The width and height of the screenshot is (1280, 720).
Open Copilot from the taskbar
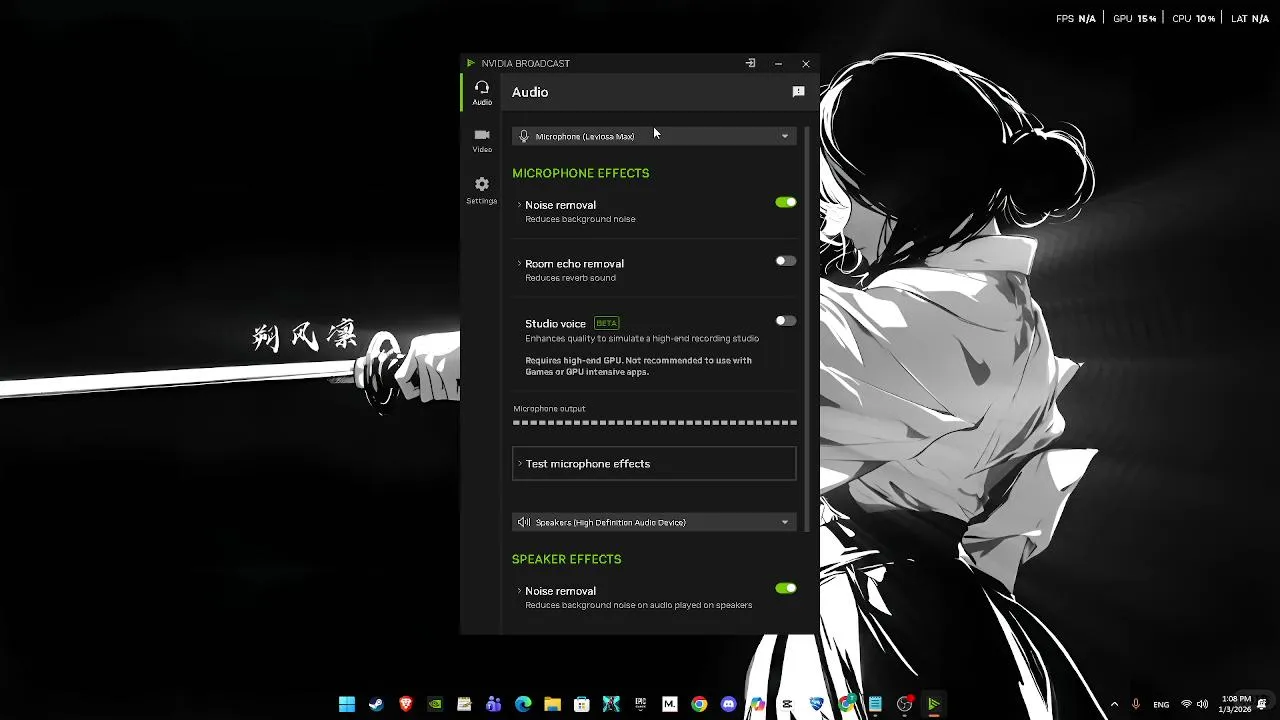point(757,704)
